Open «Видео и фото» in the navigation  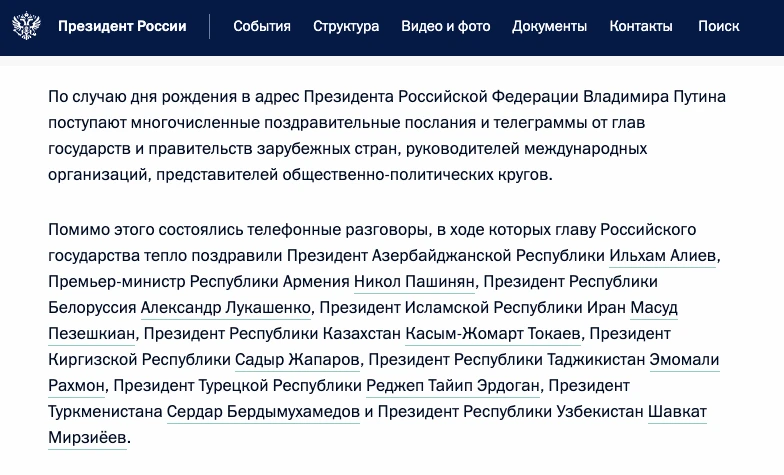(x=446, y=26)
